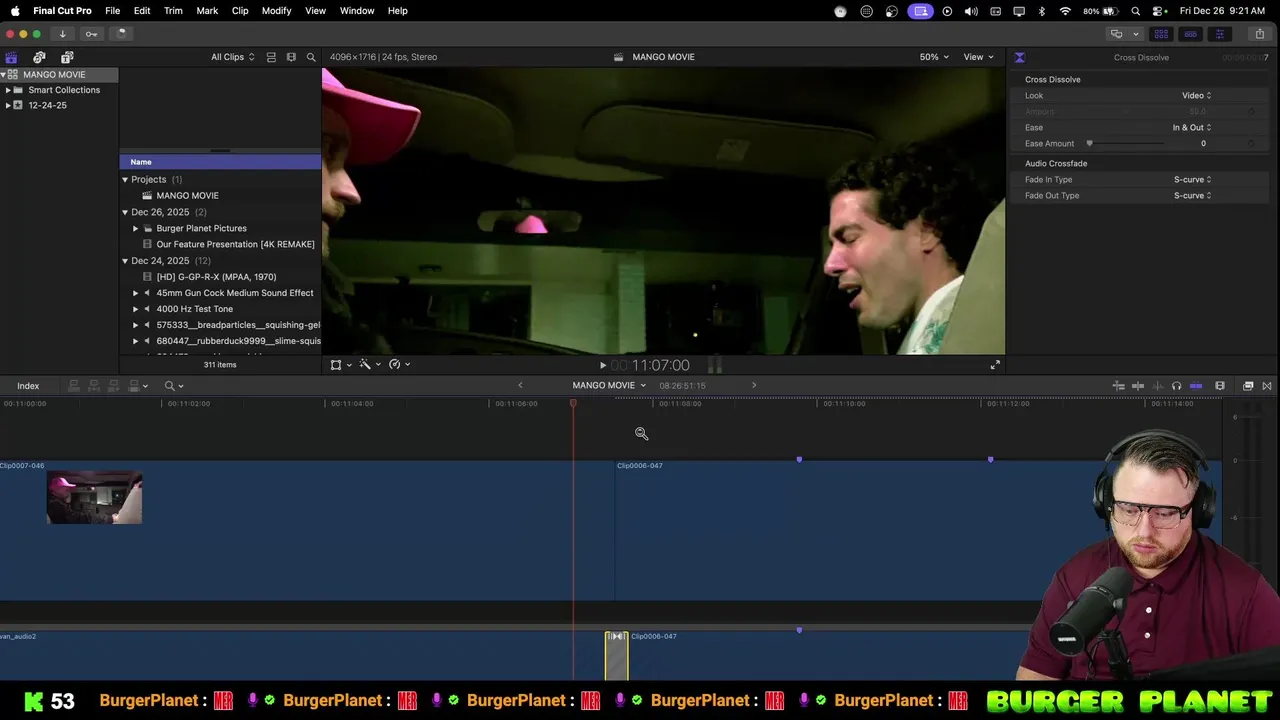Go back in timeline history arrow

520,385
